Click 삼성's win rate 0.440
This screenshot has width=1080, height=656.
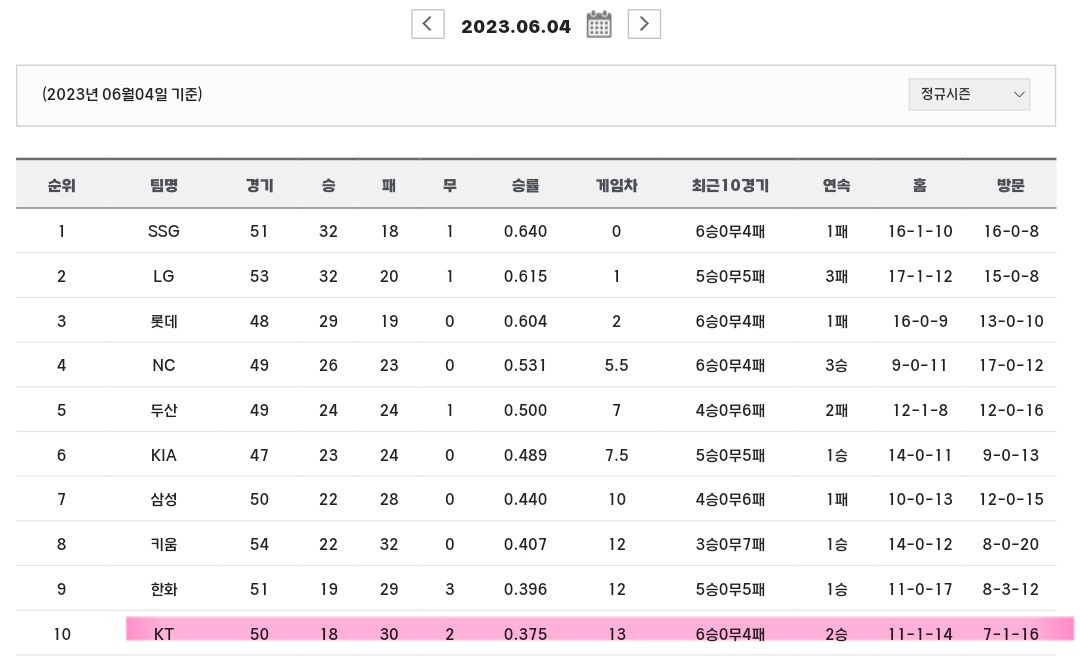pyautogui.click(x=526, y=499)
